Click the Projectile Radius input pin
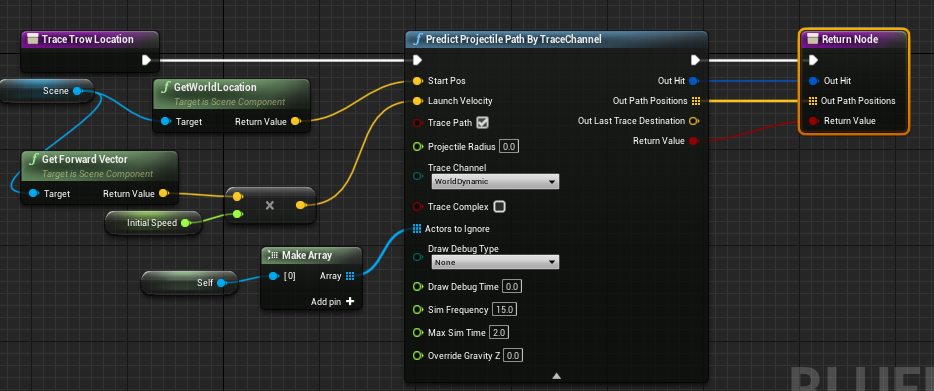Viewport: 934px width, 391px height. point(418,147)
